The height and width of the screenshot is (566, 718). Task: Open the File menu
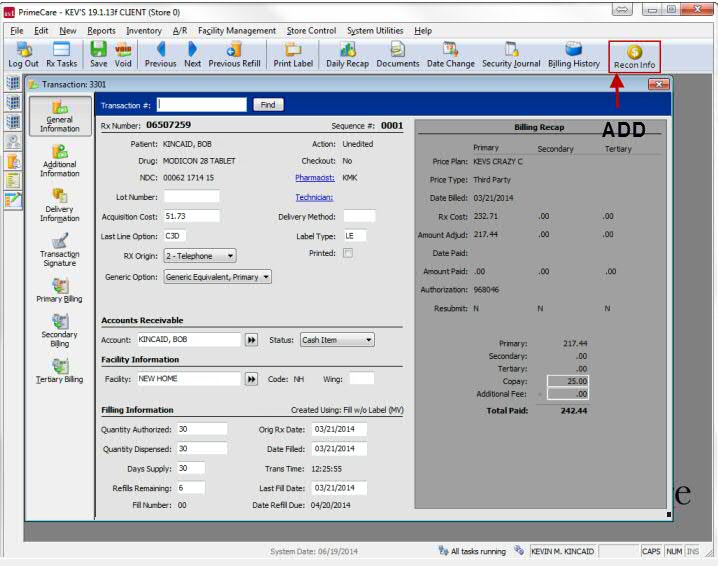16,31
